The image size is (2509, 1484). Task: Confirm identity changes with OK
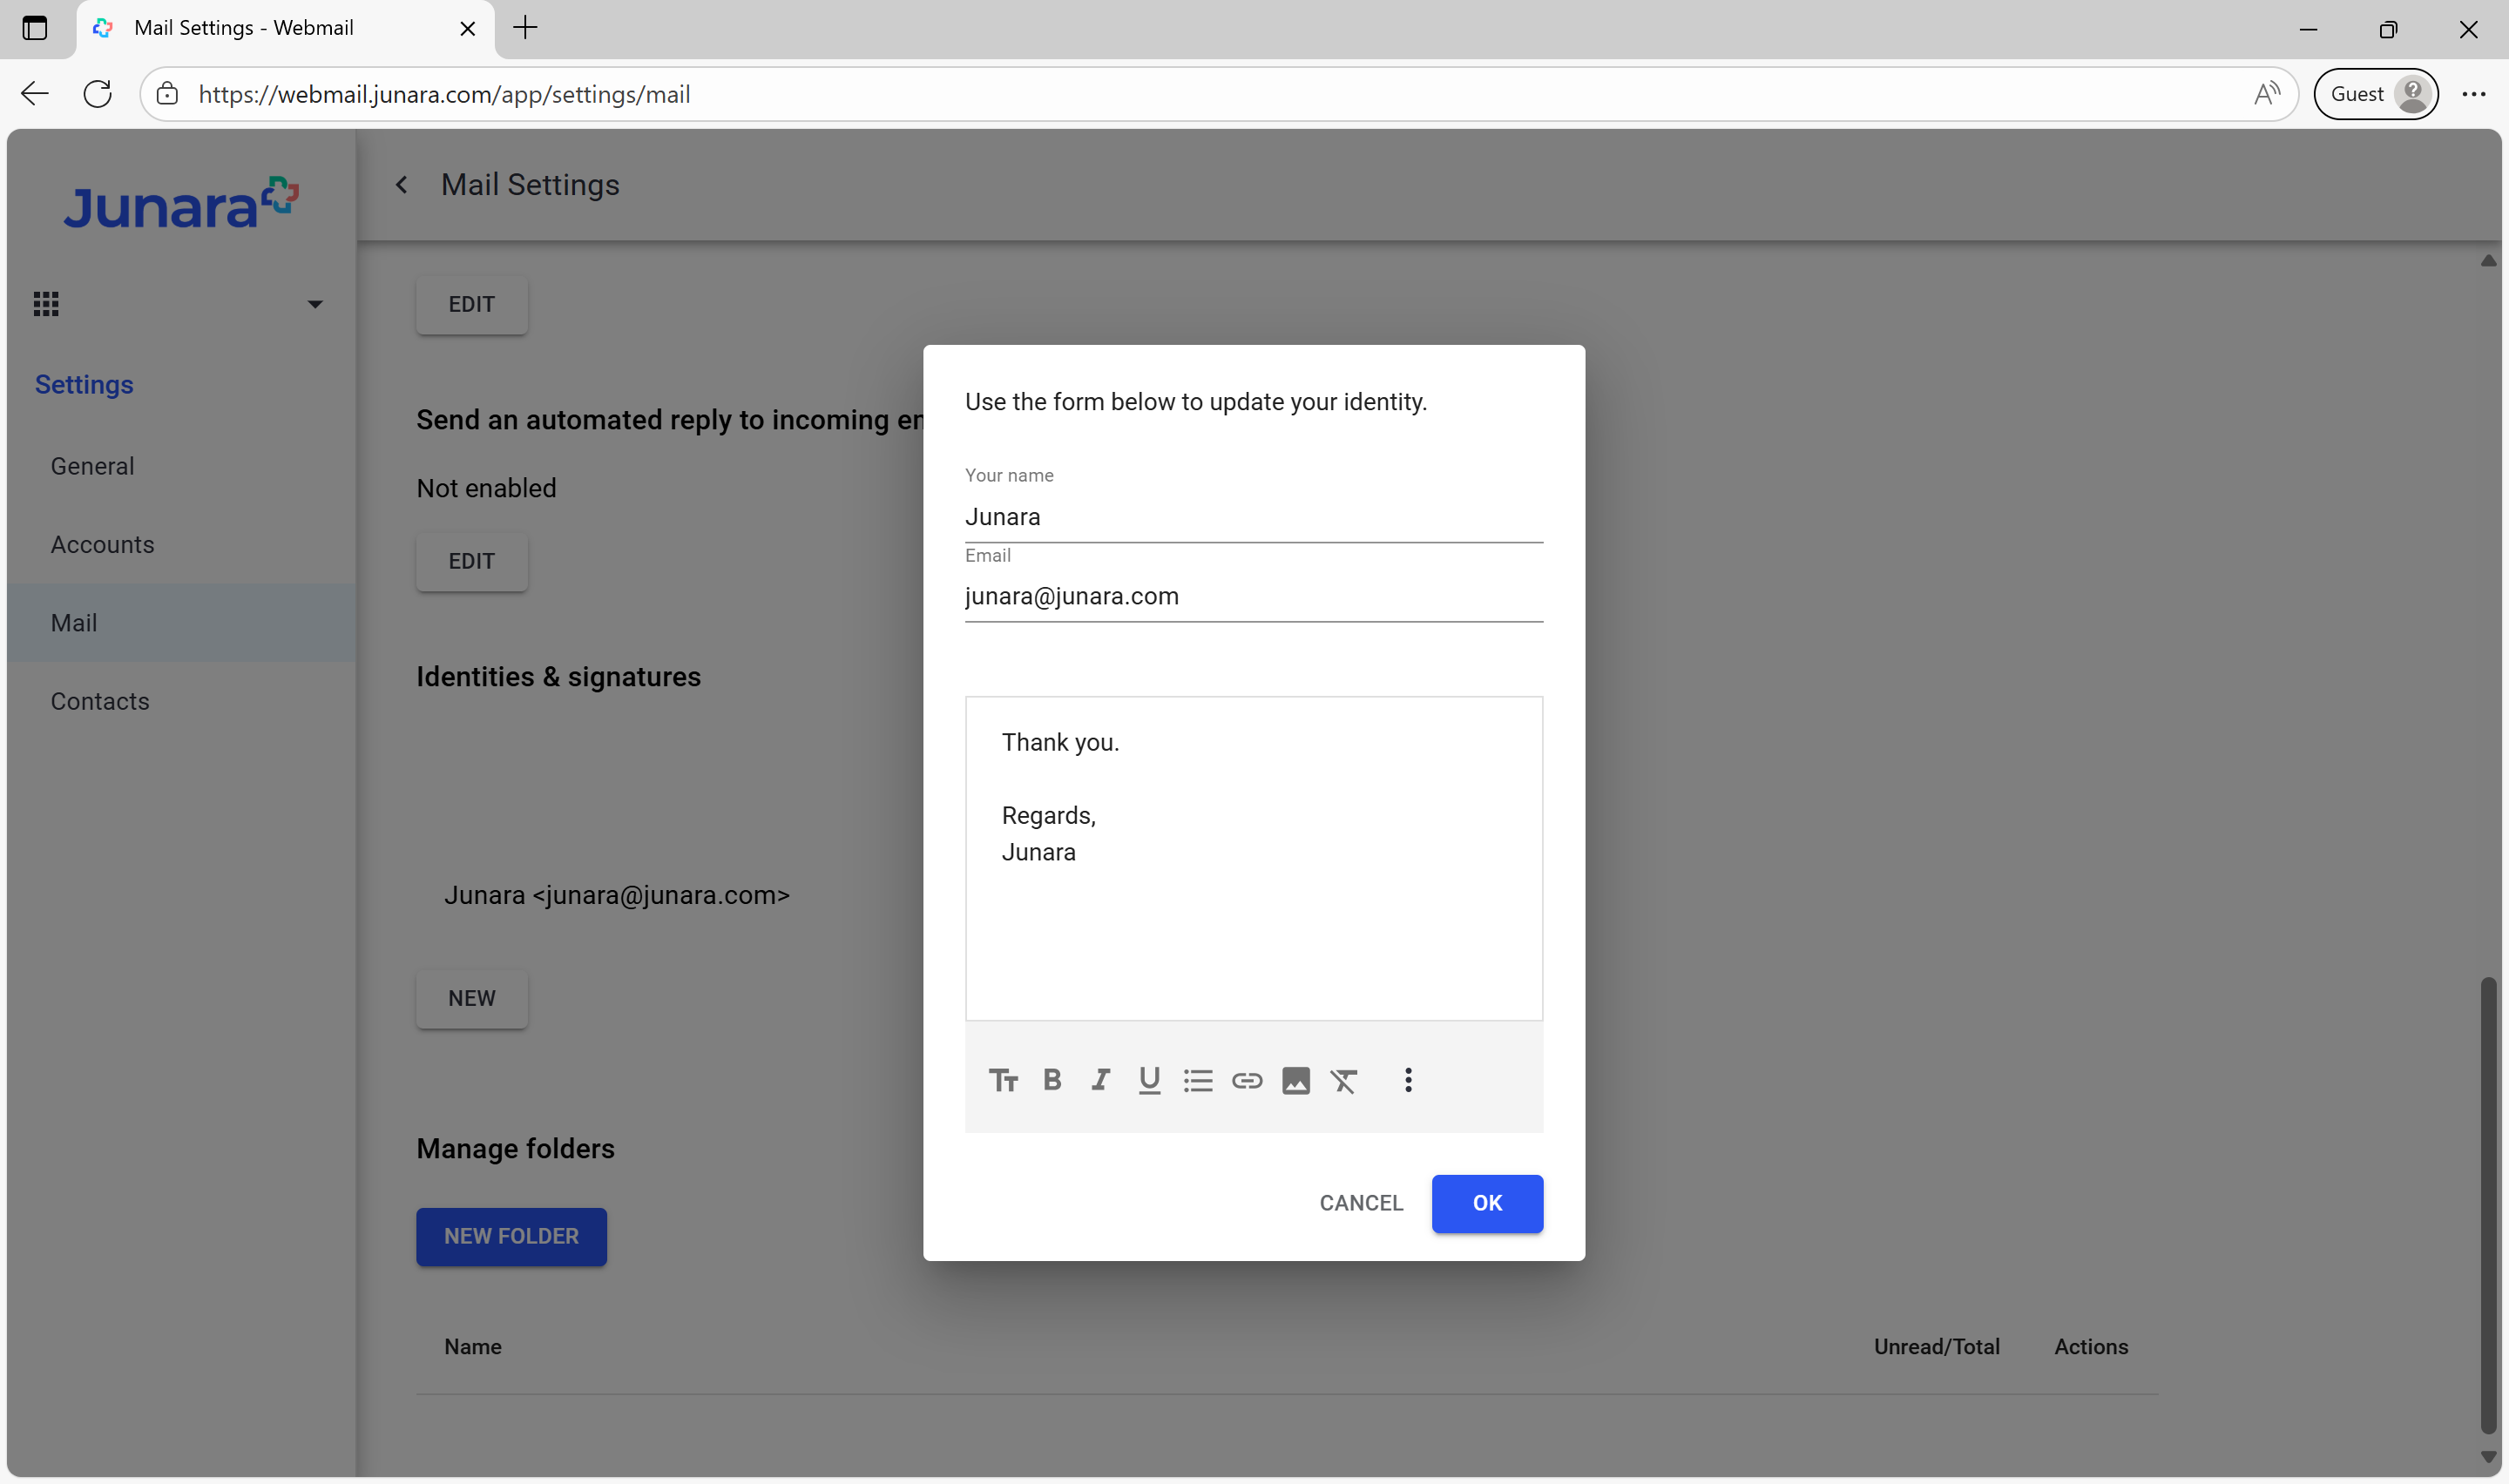(1487, 1203)
